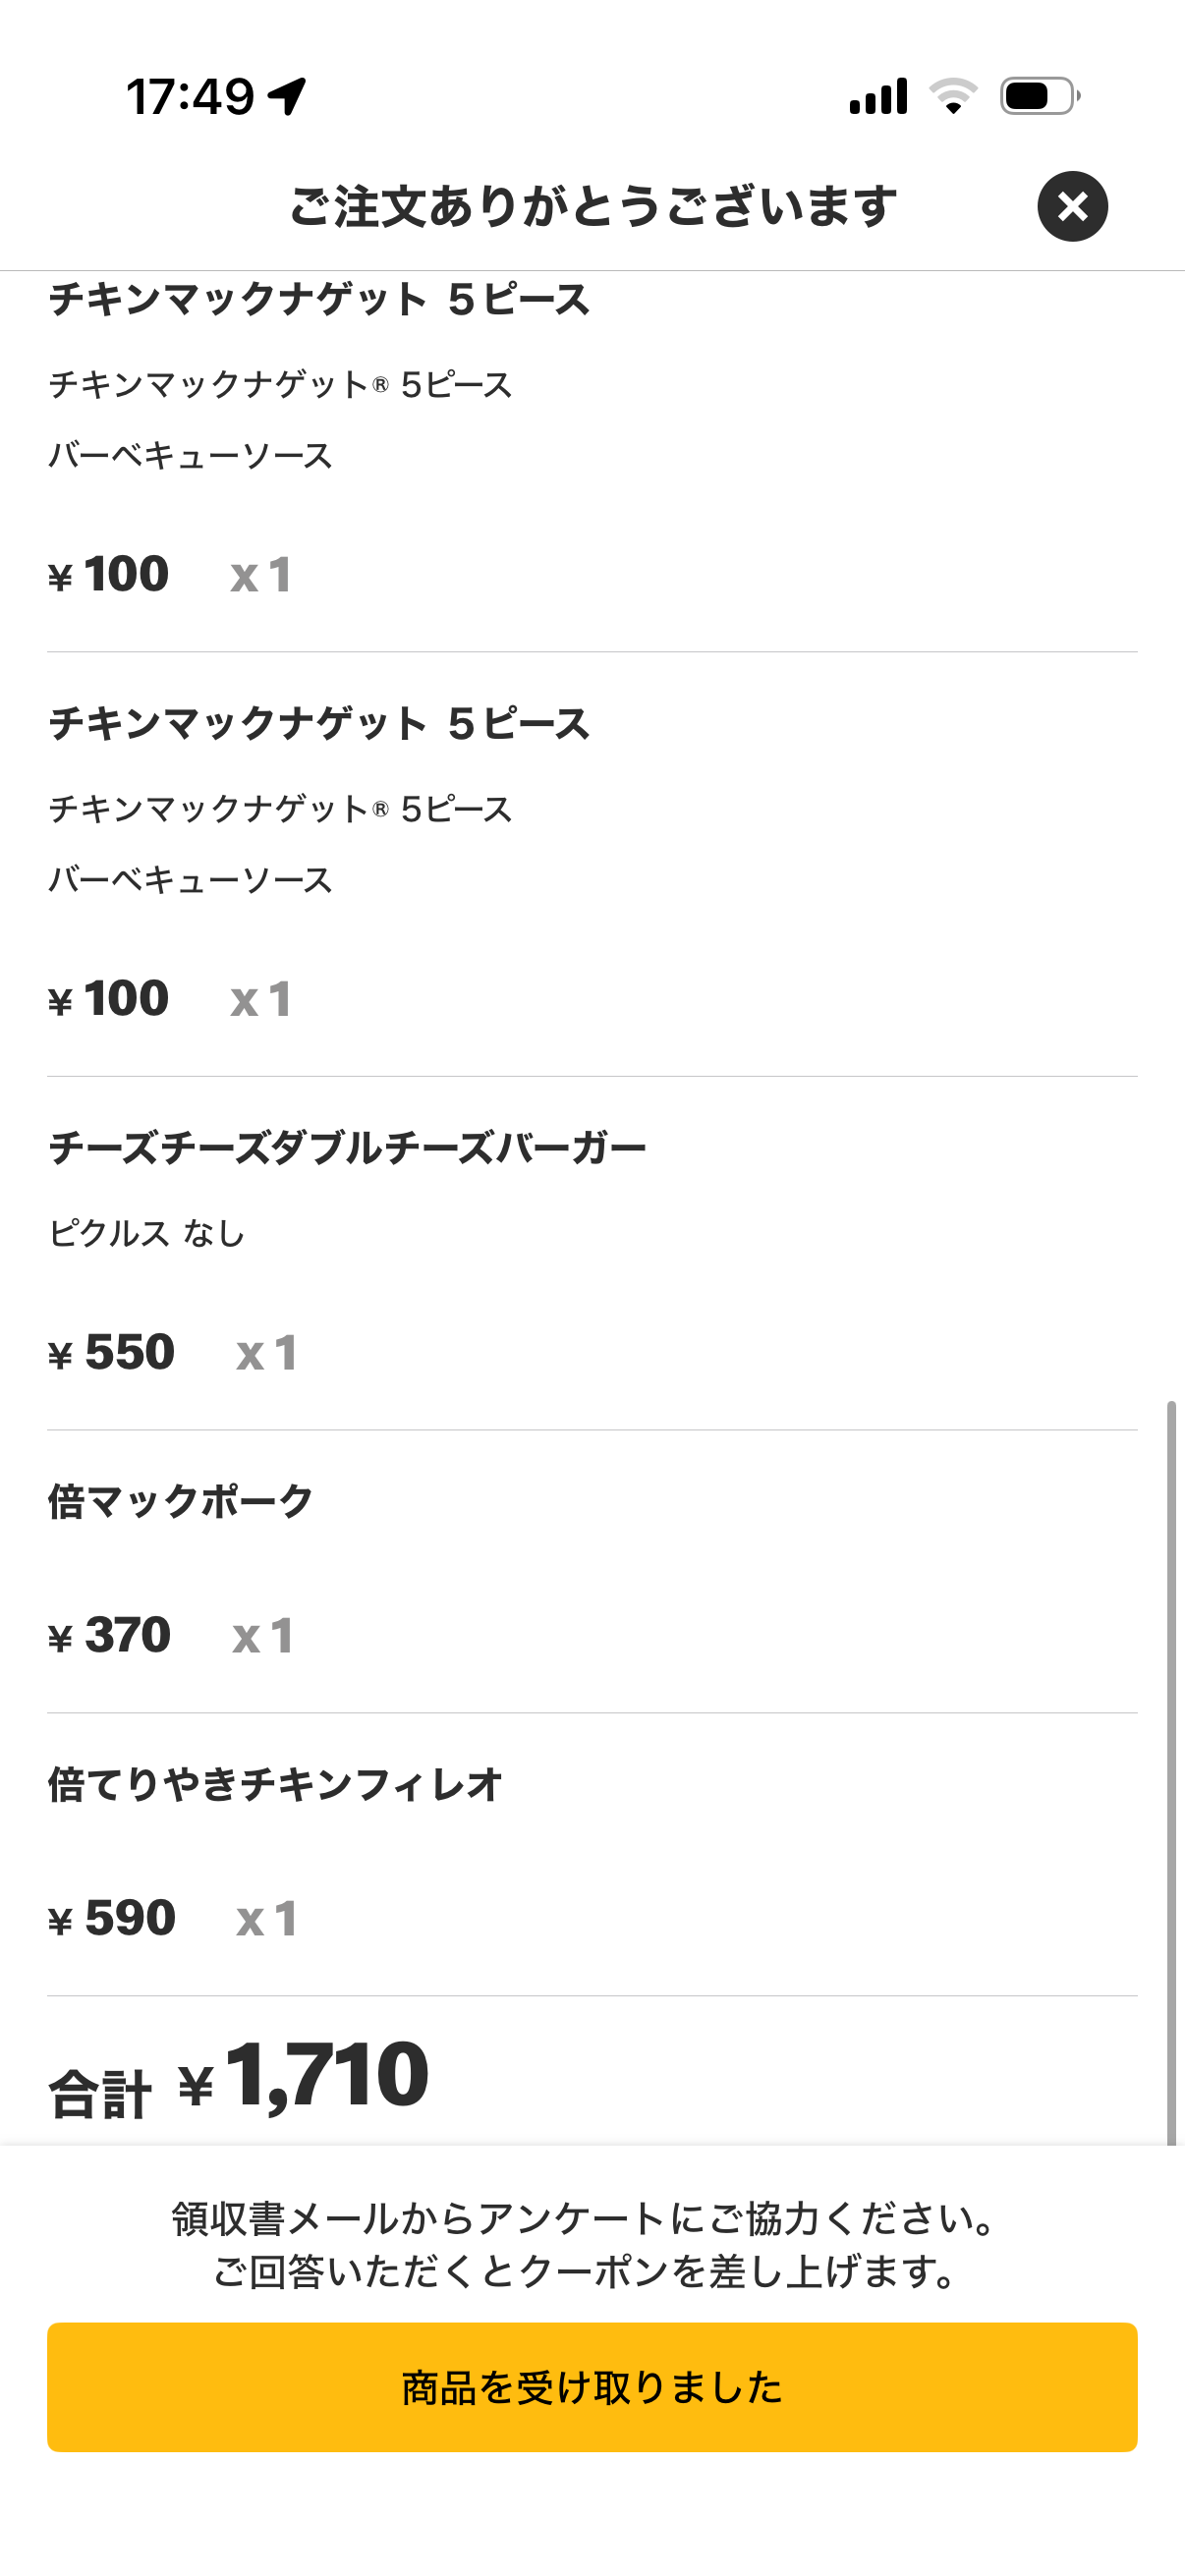The height and width of the screenshot is (2576, 1185).
Task: Select the チーズチーズダブルチーズバーガー item
Action: (347, 1147)
